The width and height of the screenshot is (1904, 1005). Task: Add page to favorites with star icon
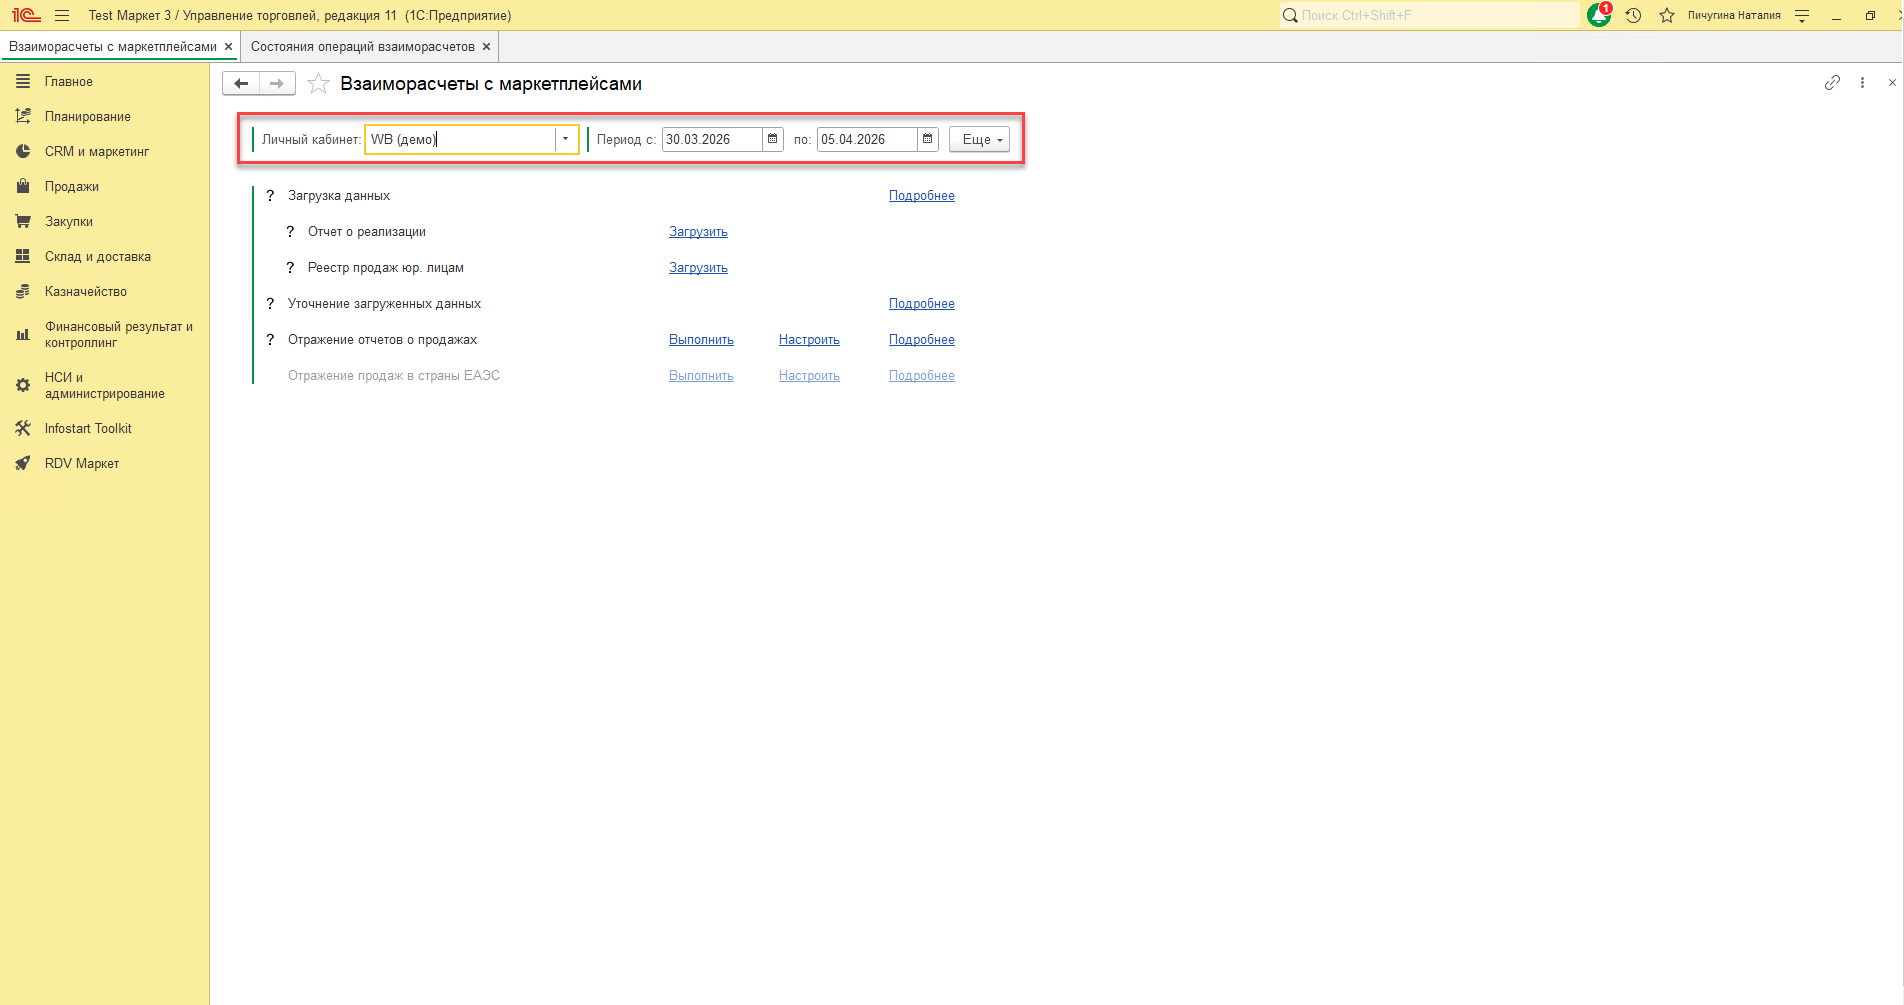[x=318, y=84]
